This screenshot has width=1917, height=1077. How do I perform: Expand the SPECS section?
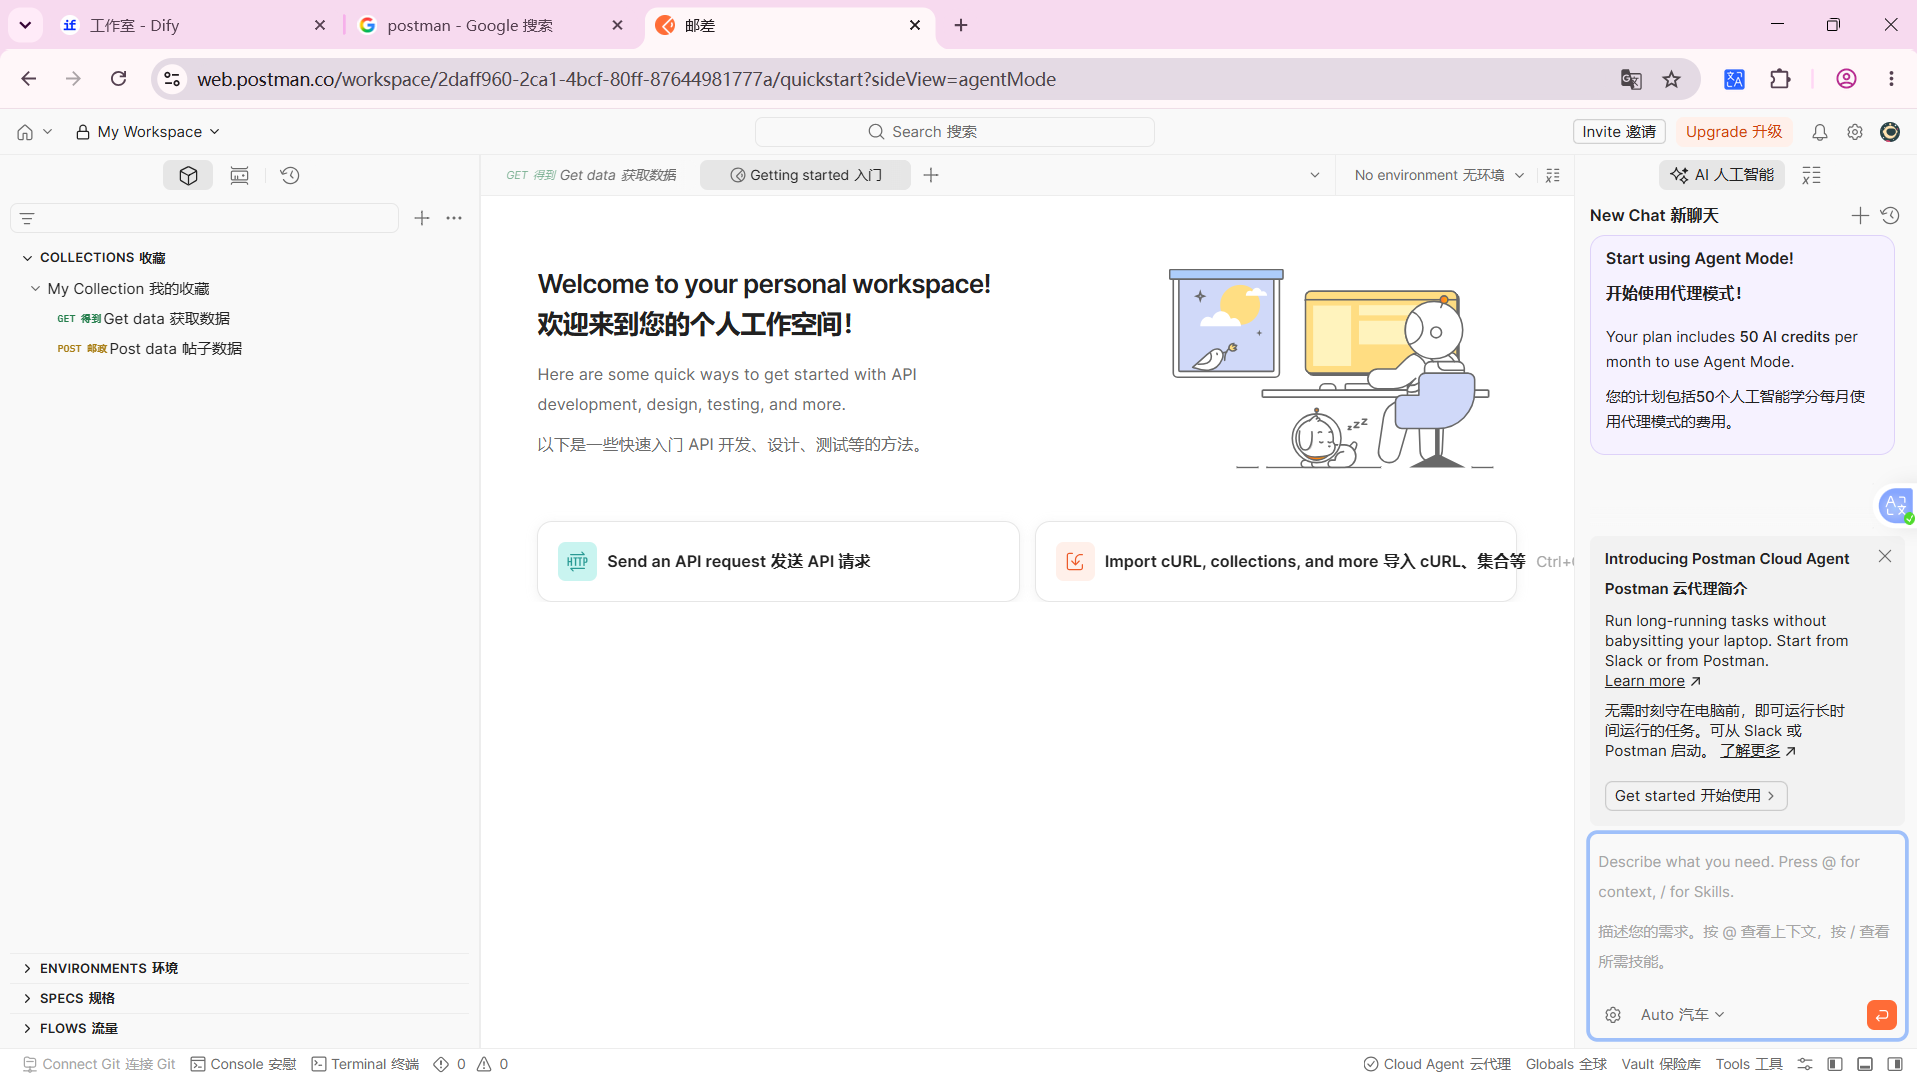(x=27, y=998)
